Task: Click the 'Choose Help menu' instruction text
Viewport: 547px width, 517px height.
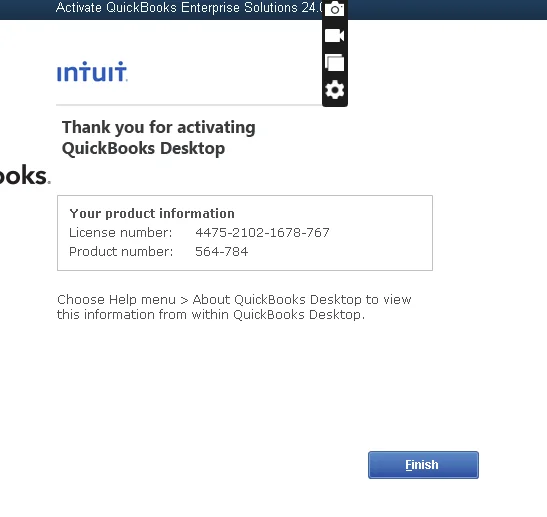Action: point(234,307)
